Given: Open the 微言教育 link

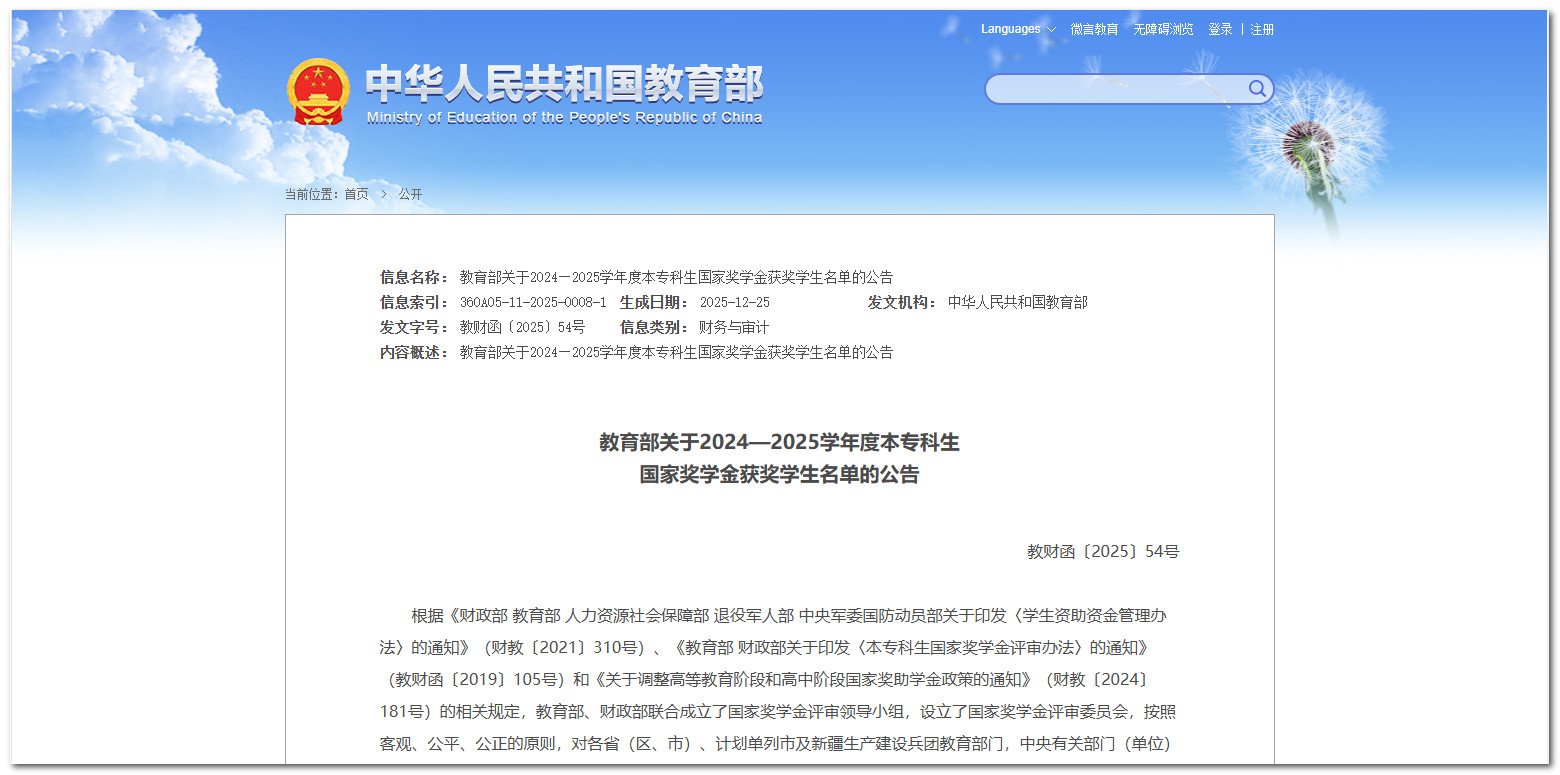Looking at the screenshot, I should [1094, 29].
